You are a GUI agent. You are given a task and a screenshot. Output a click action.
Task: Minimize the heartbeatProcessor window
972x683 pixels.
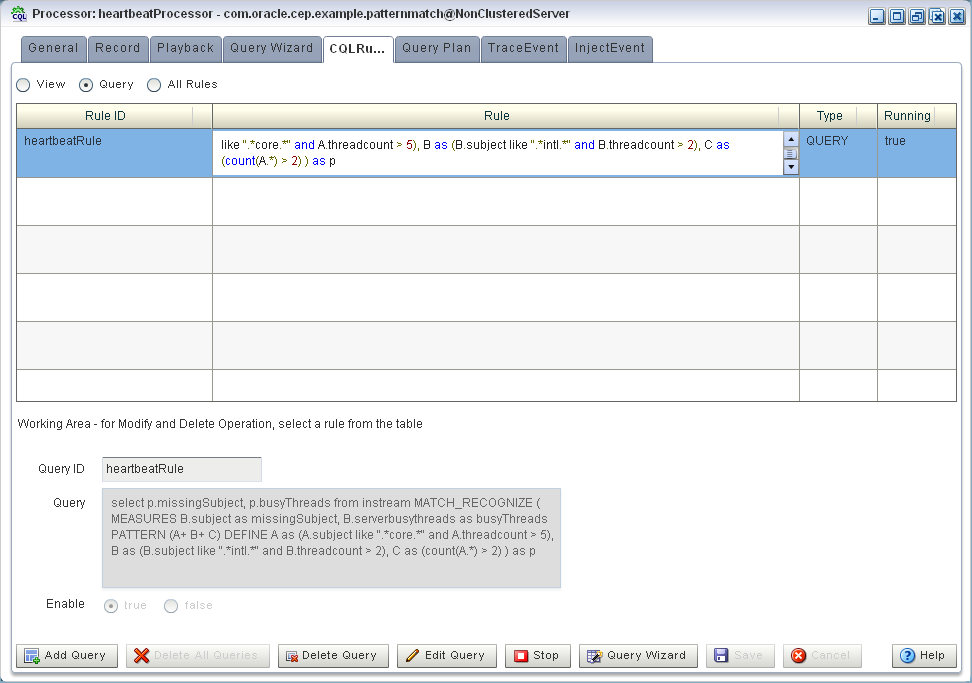877,16
